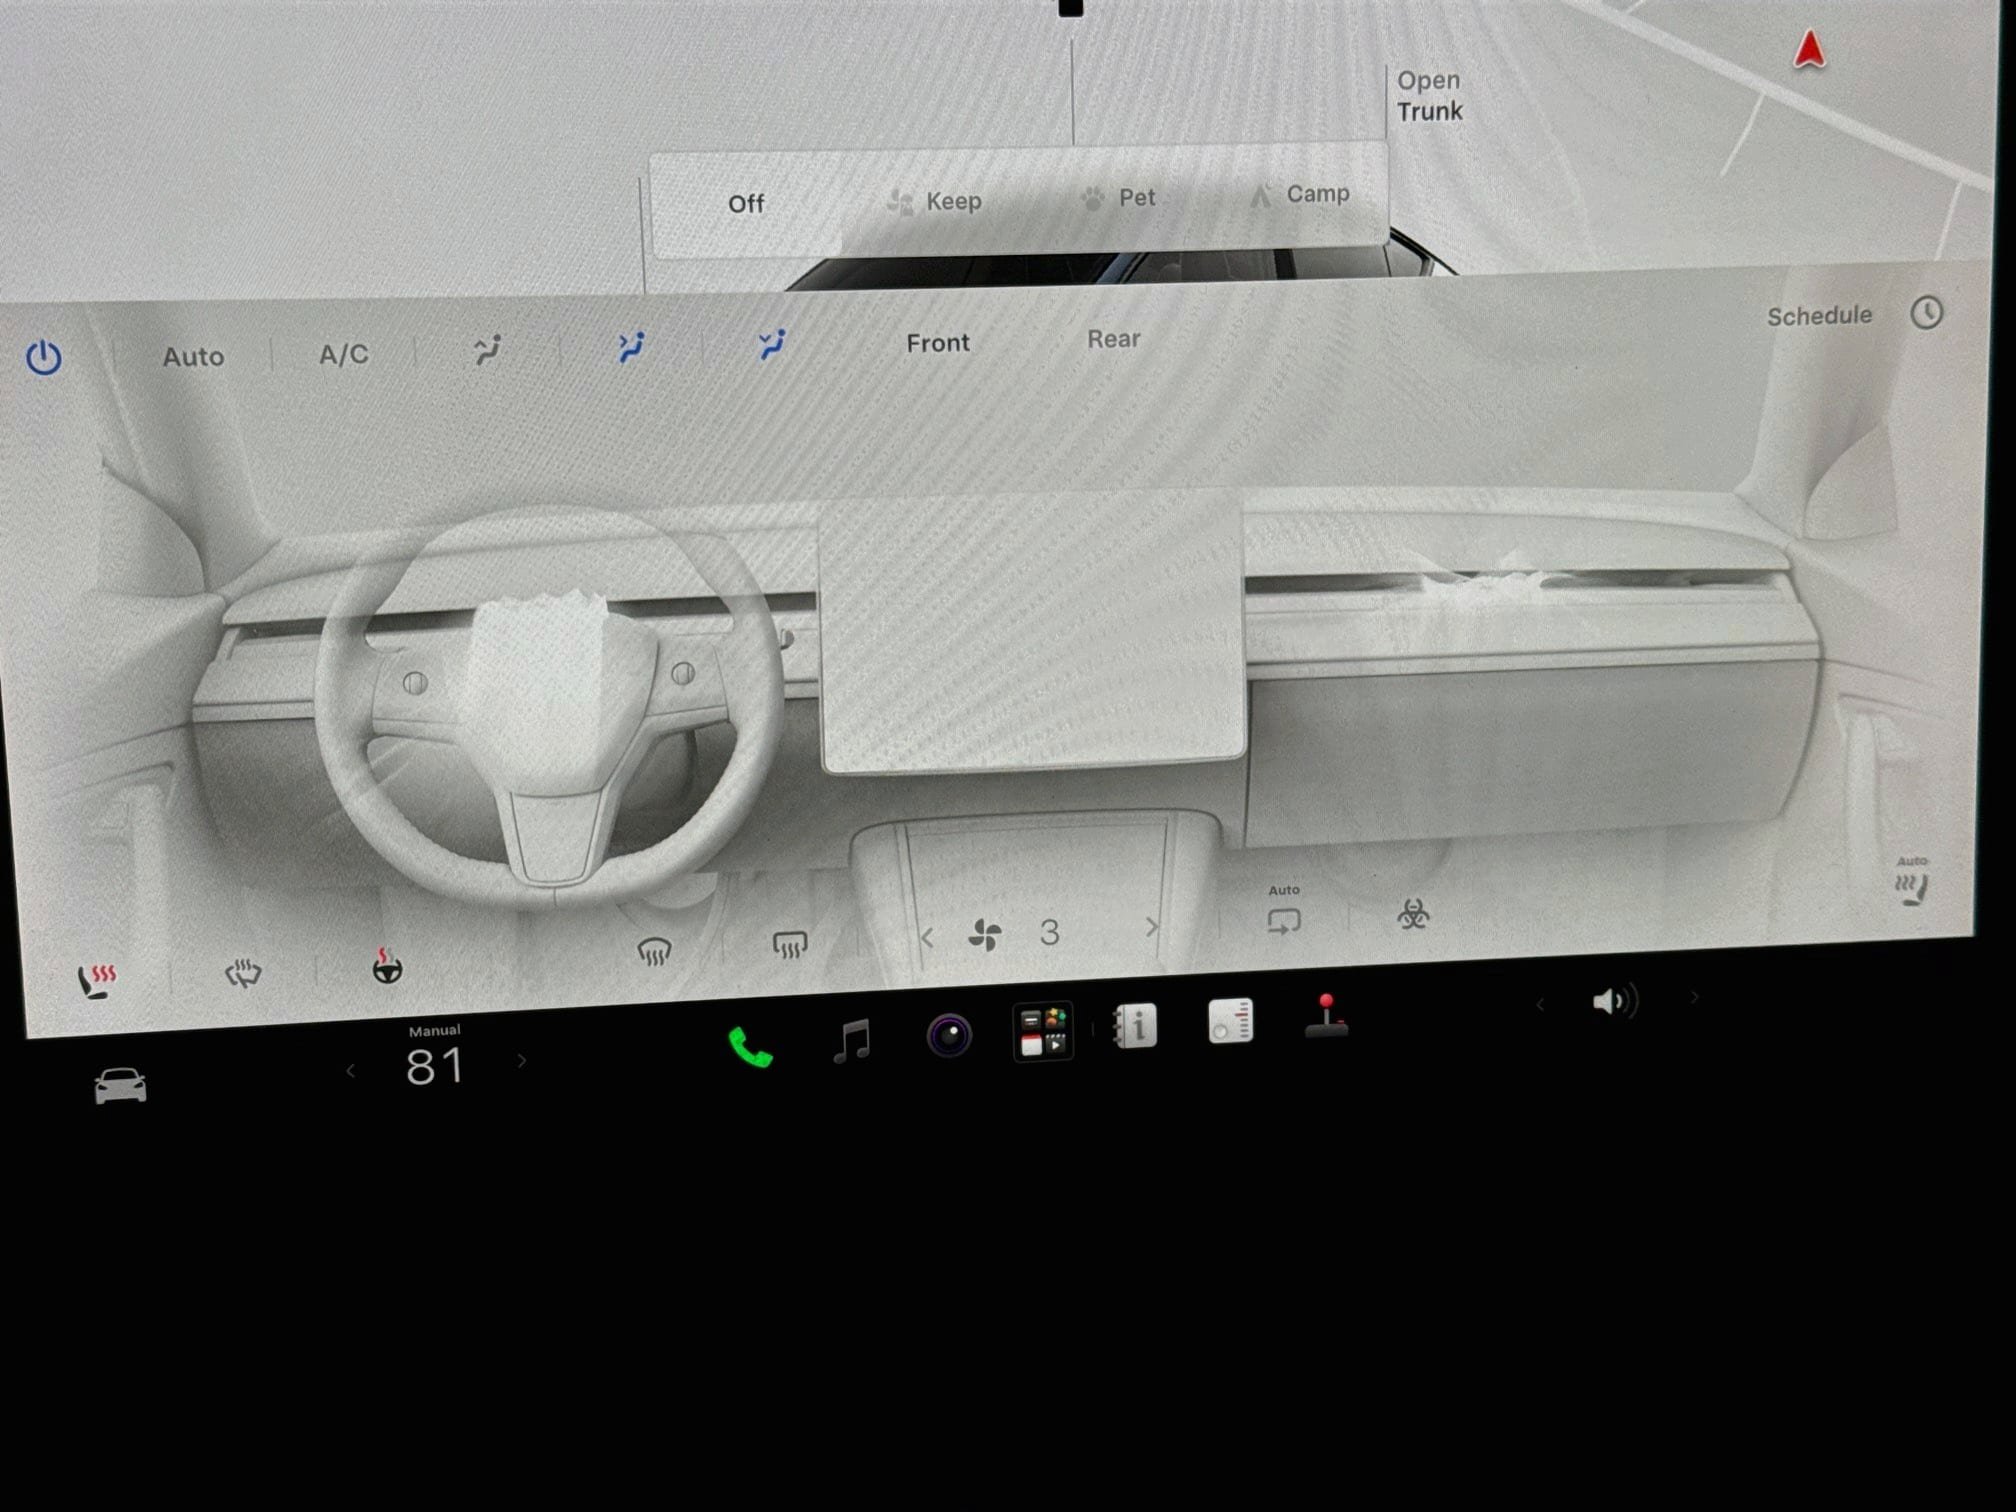
Task: Turn on rear window defrost
Action: 790,945
